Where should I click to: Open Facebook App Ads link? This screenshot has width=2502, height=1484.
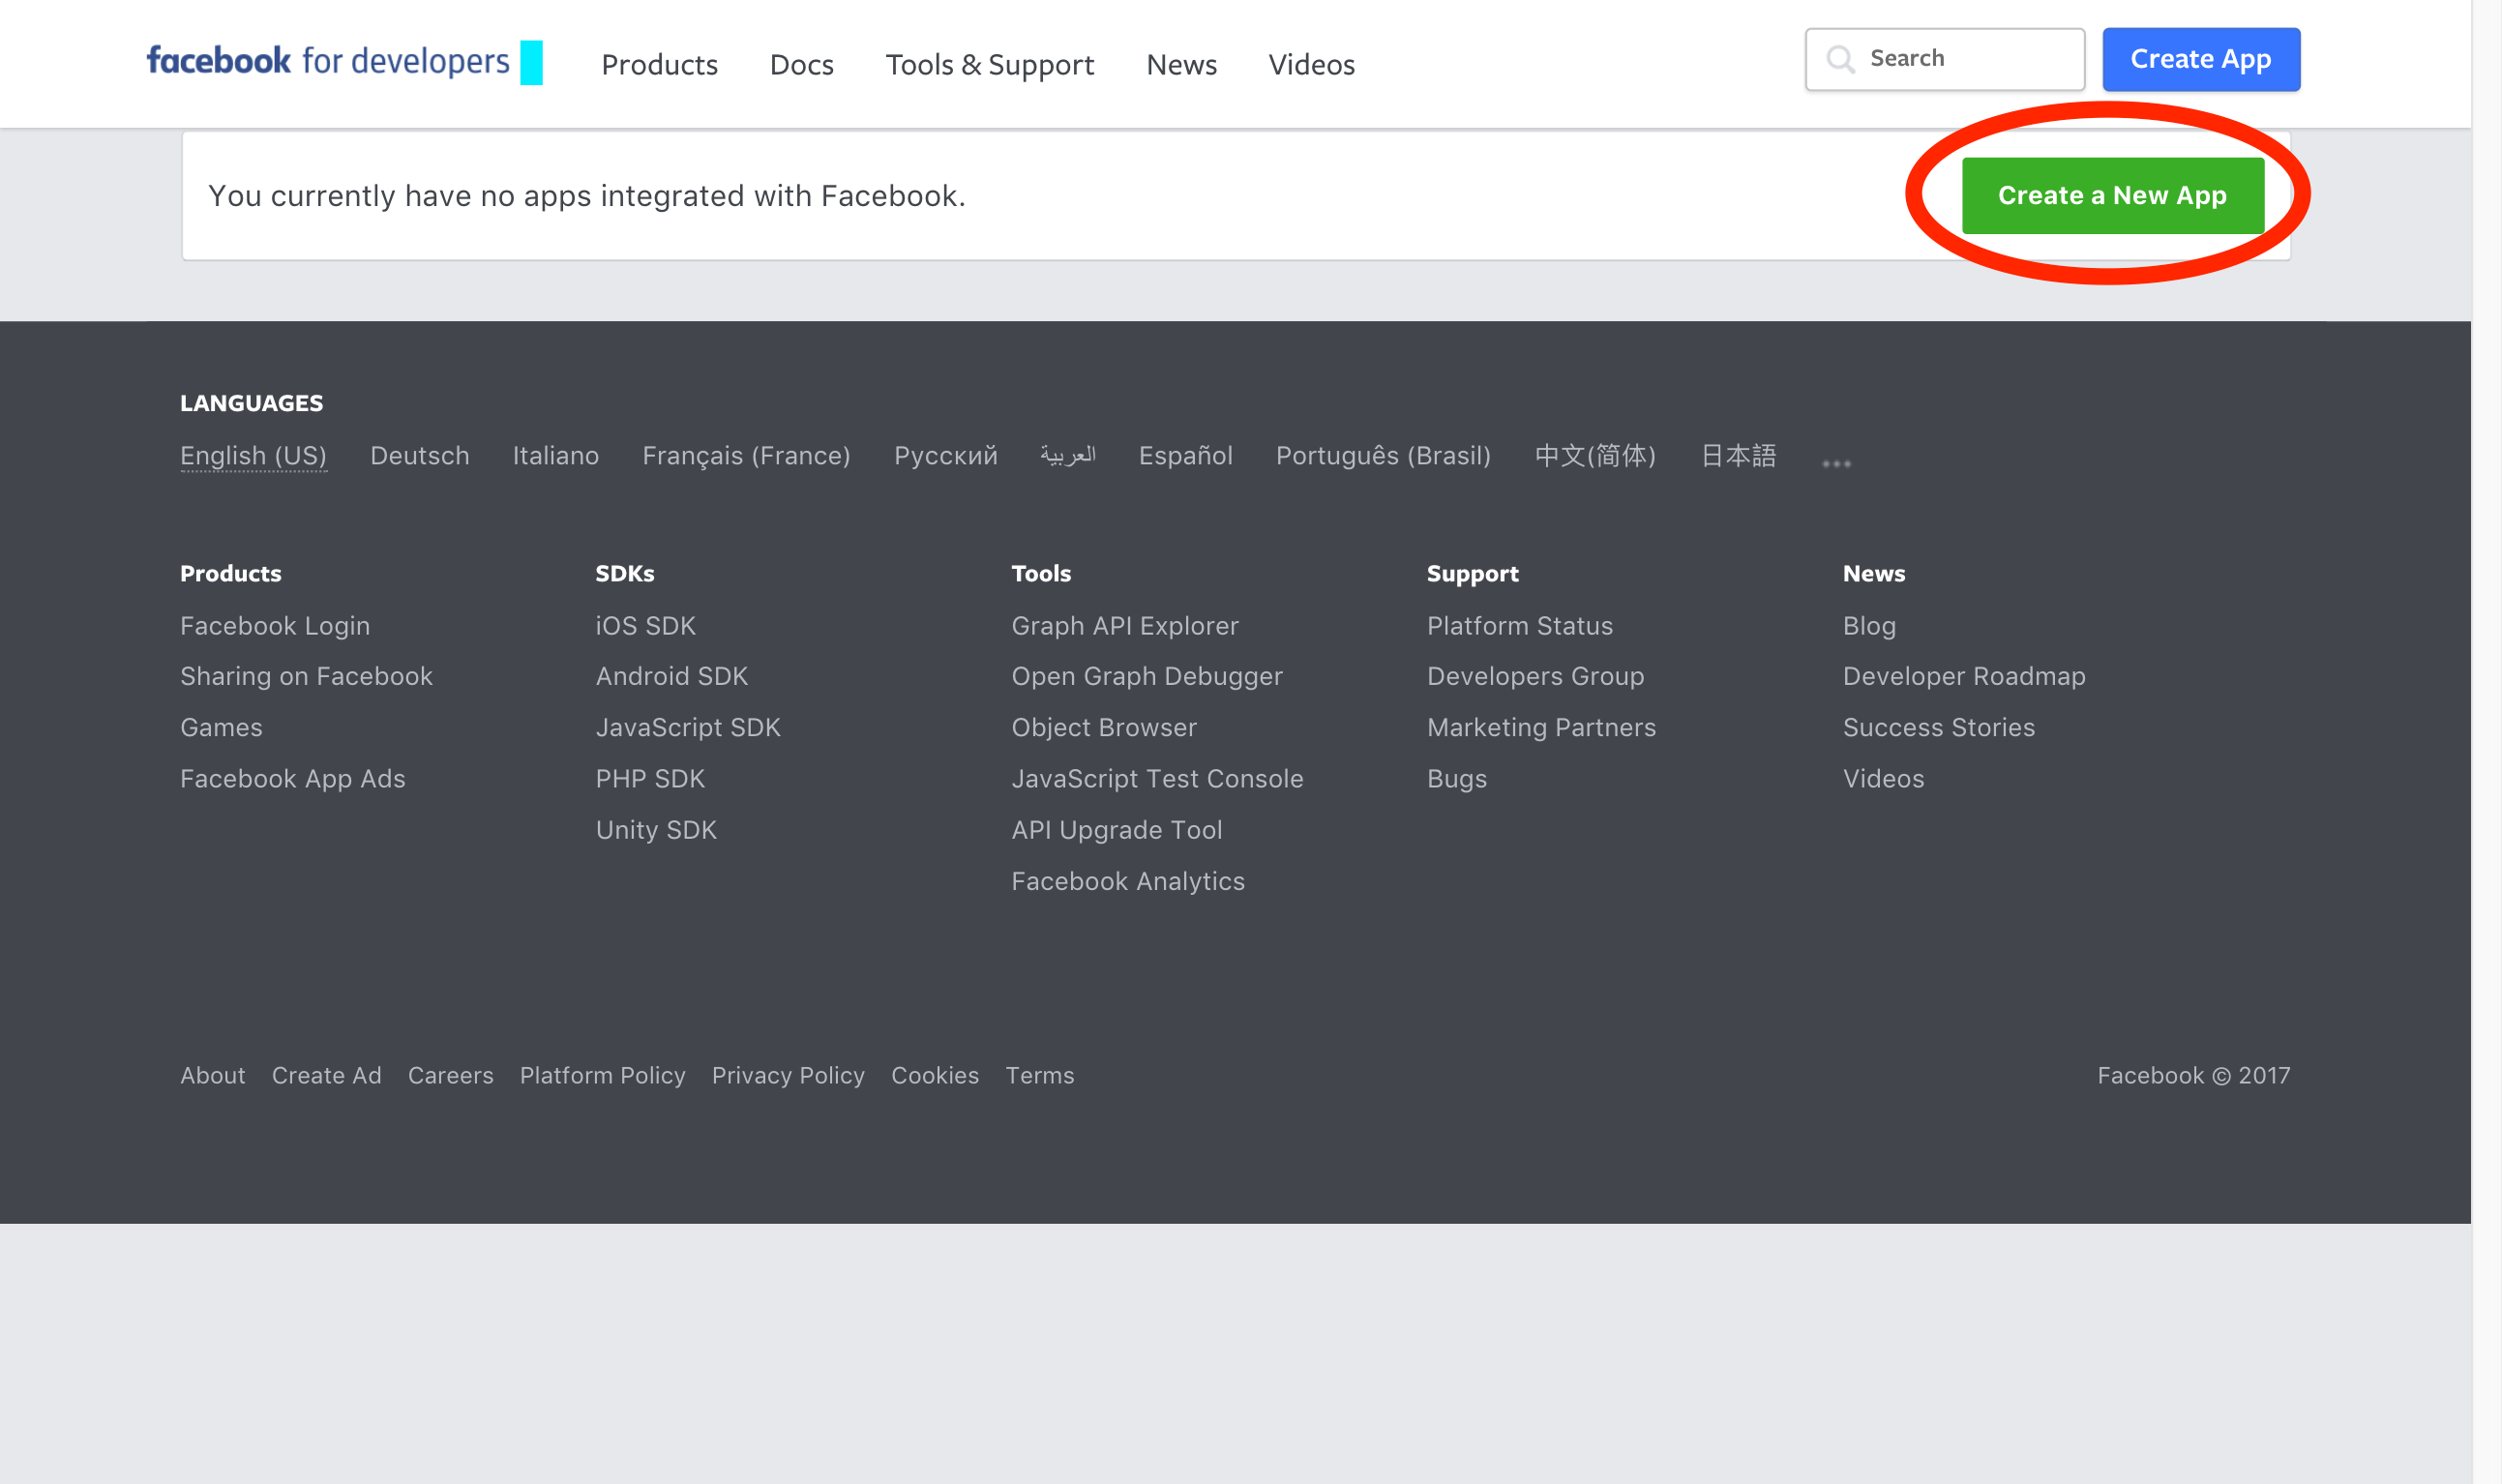point(292,779)
